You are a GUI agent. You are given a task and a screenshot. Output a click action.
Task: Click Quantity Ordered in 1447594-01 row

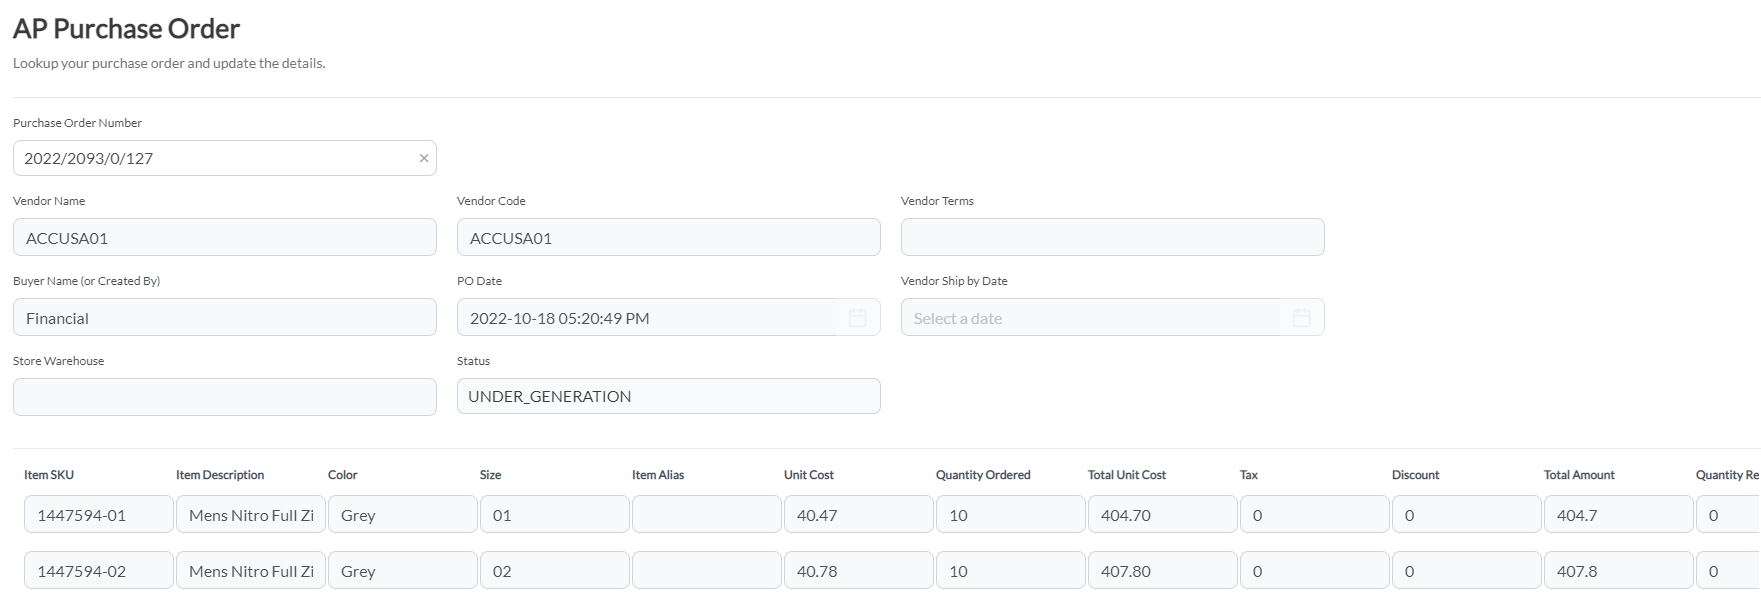(x=1011, y=515)
